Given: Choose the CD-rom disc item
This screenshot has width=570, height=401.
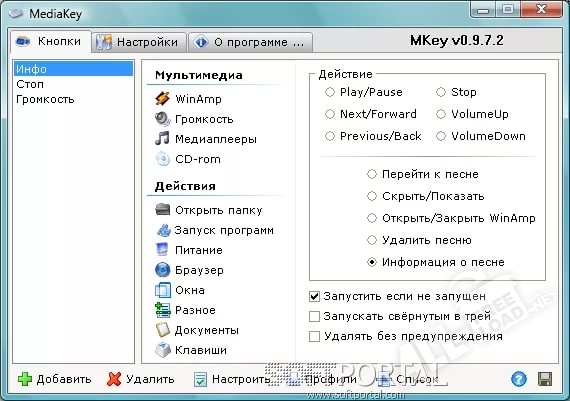Looking at the screenshot, I should point(188,159).
